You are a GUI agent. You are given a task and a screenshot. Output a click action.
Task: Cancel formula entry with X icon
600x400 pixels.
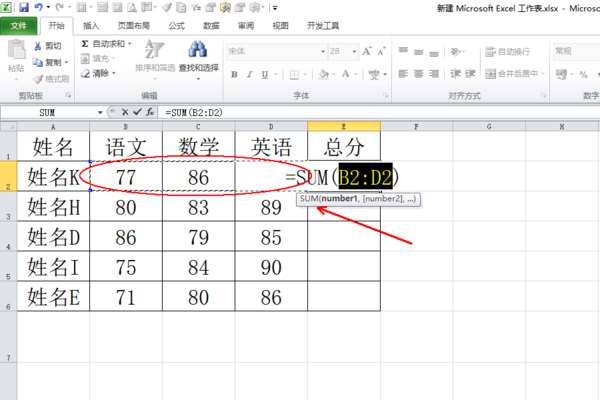coord(125,112)
